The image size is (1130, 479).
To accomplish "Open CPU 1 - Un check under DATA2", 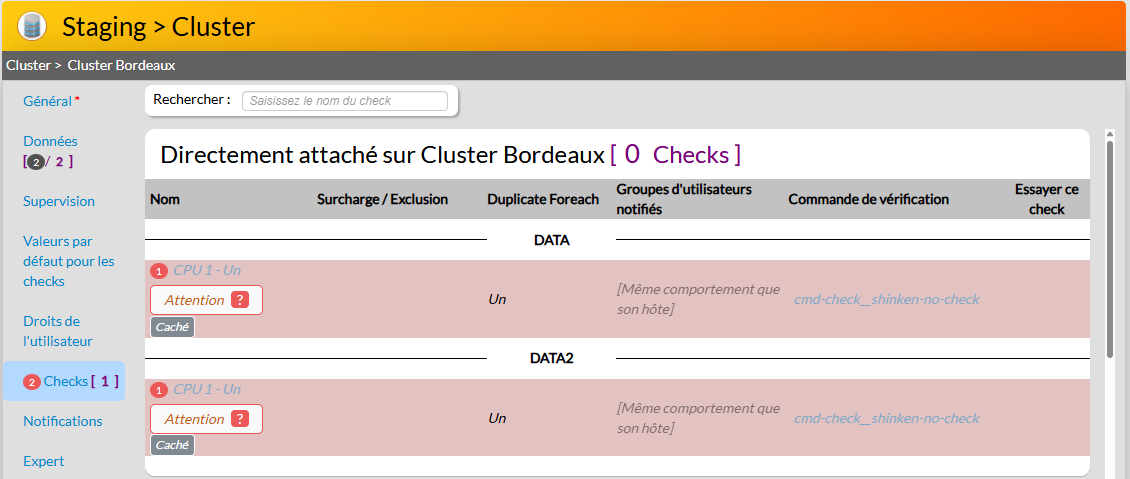I will (207, 389).
